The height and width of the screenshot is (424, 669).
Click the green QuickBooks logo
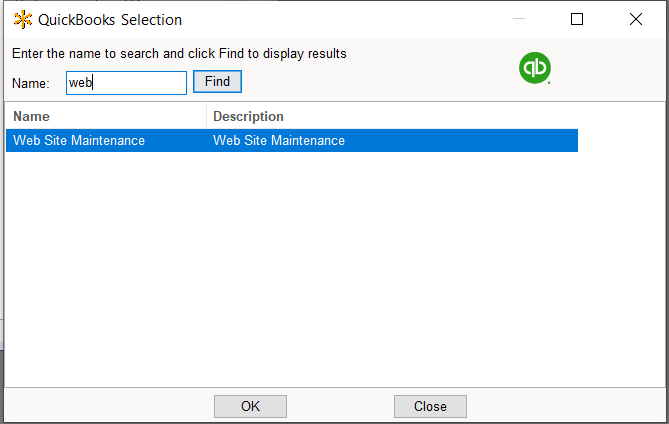[x=535, y=68]
